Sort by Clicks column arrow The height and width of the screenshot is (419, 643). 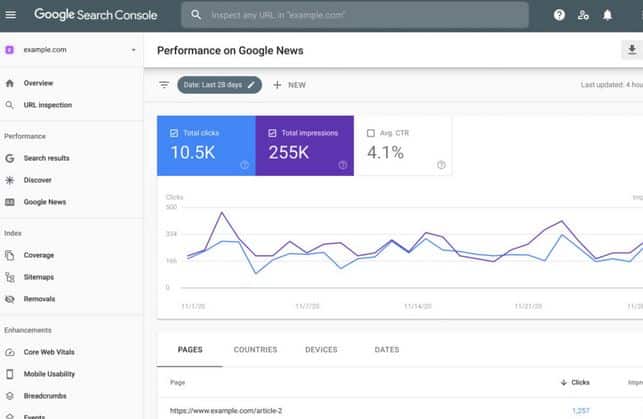point(564,383)
